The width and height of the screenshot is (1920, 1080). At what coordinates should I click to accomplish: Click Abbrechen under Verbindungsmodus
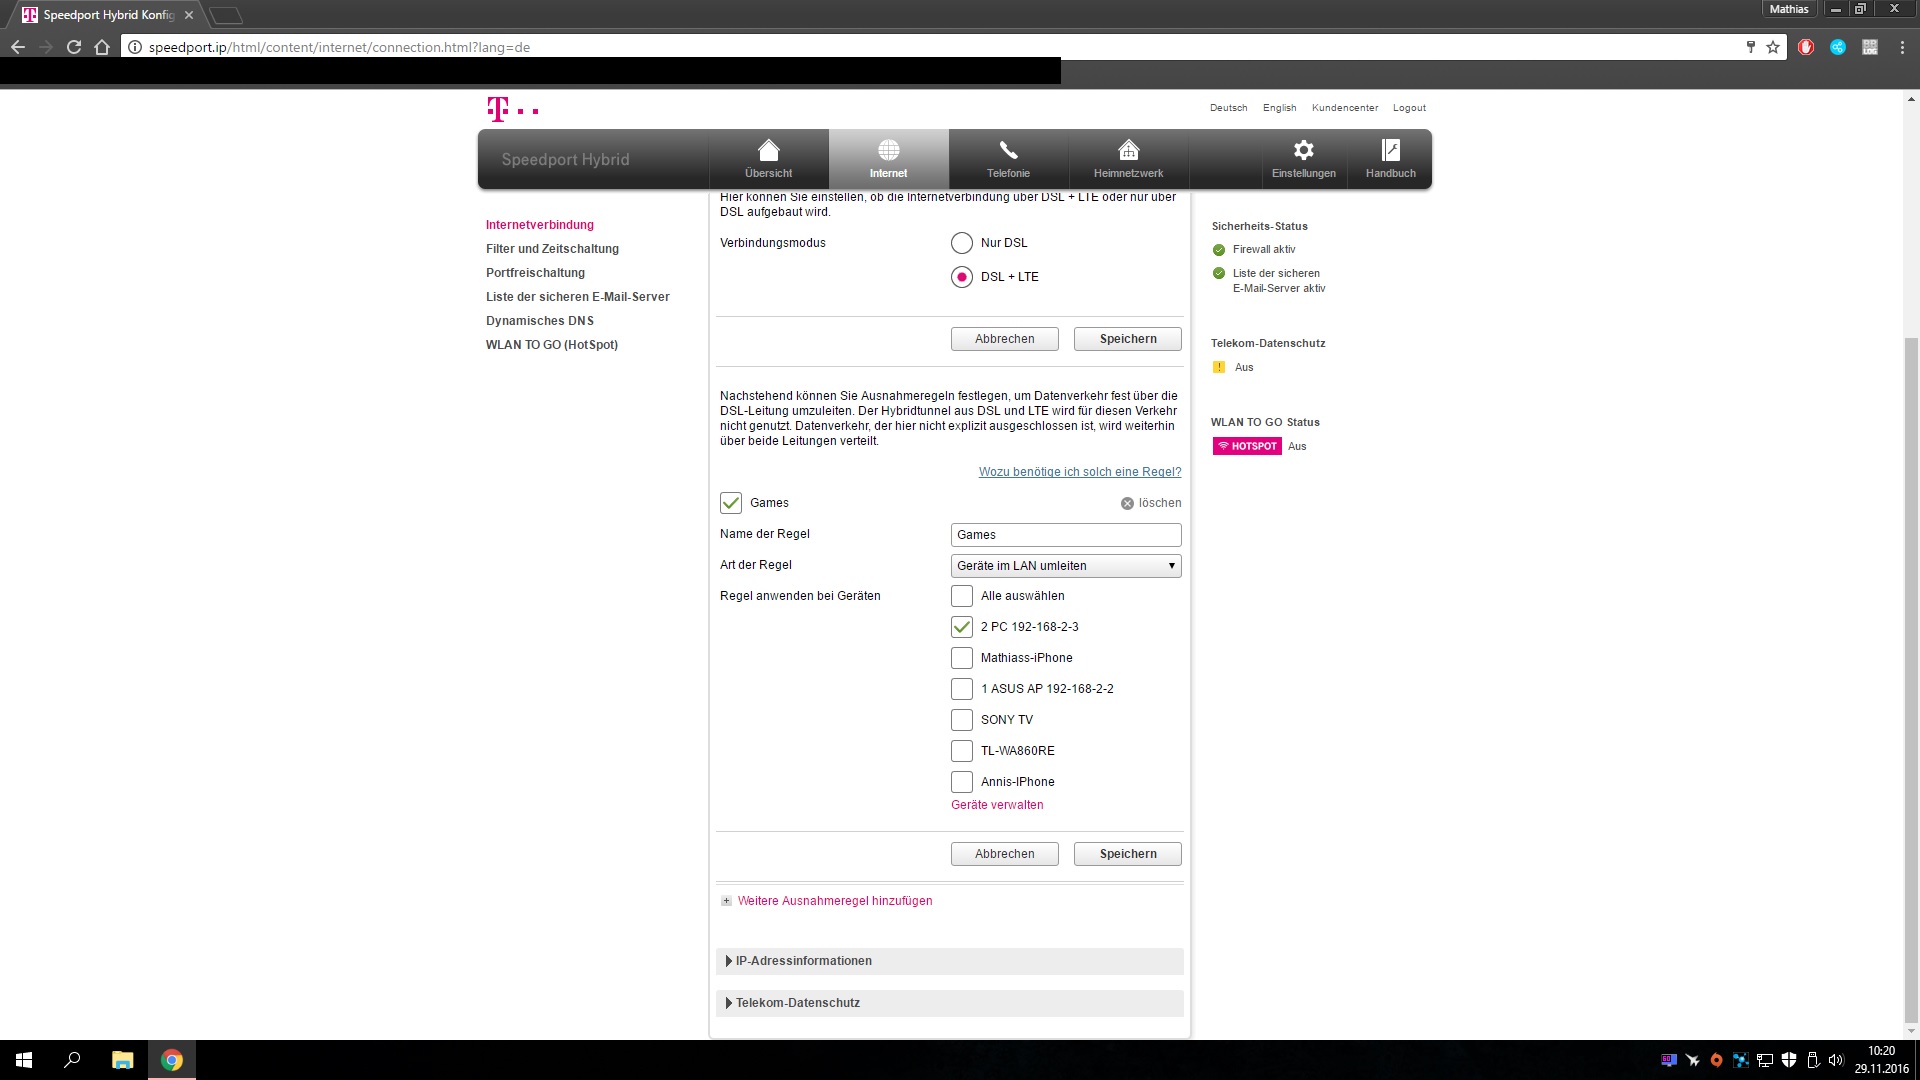coord(1005,339)
